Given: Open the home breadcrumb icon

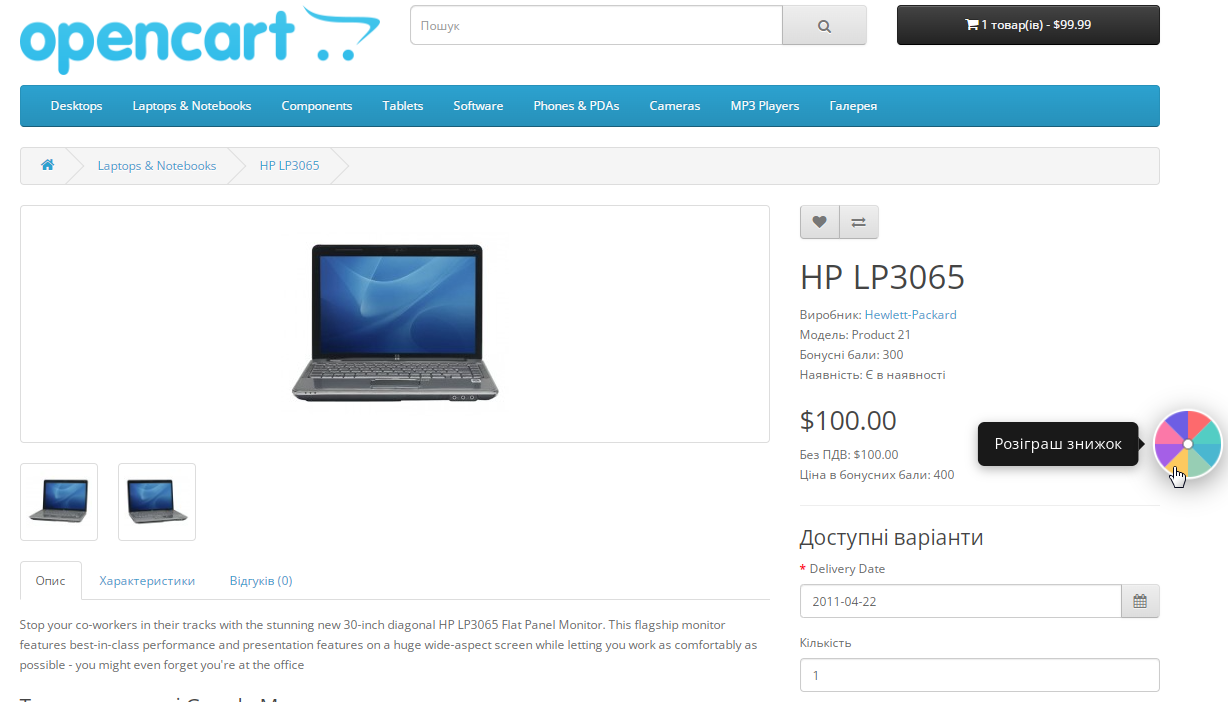Looking at the screenshot, I should [47, 165].
